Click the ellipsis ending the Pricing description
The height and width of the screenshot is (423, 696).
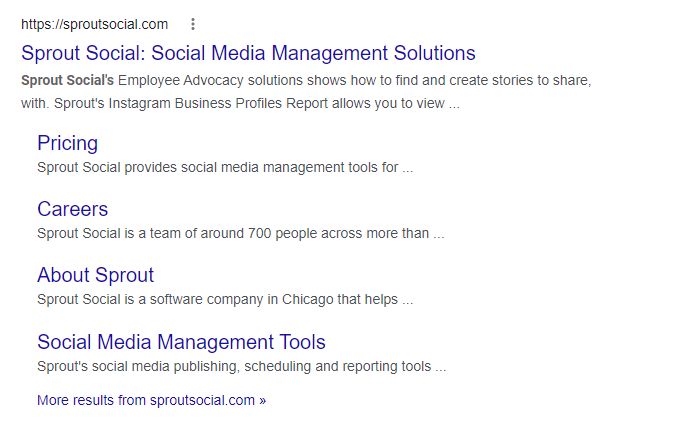coord(407,168)
